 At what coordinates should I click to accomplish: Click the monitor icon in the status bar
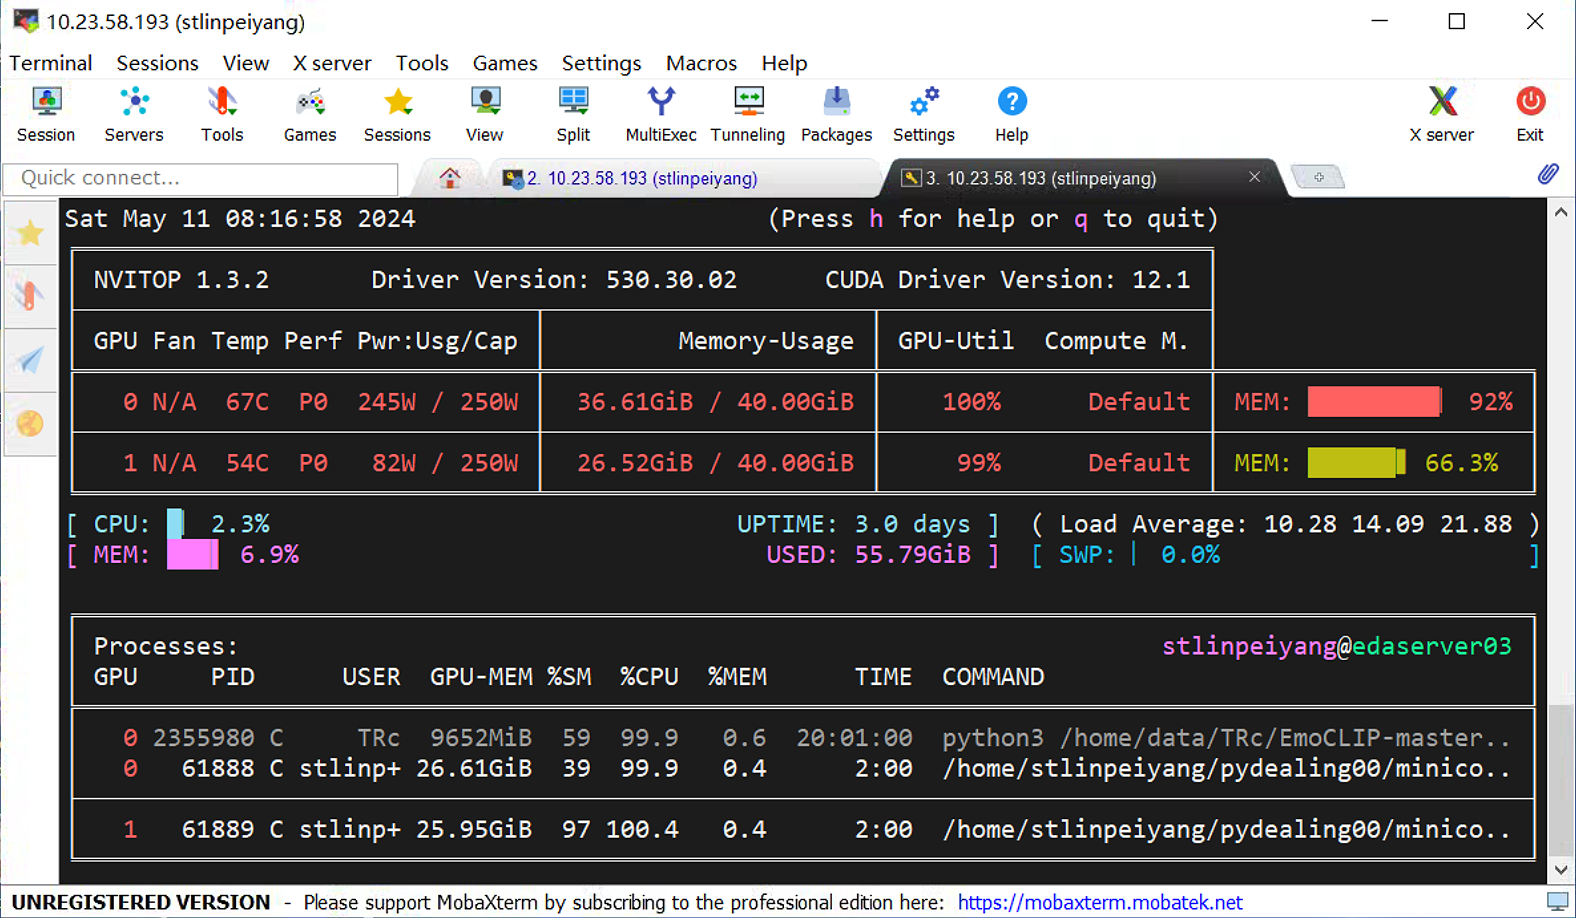click(1558, 902)
